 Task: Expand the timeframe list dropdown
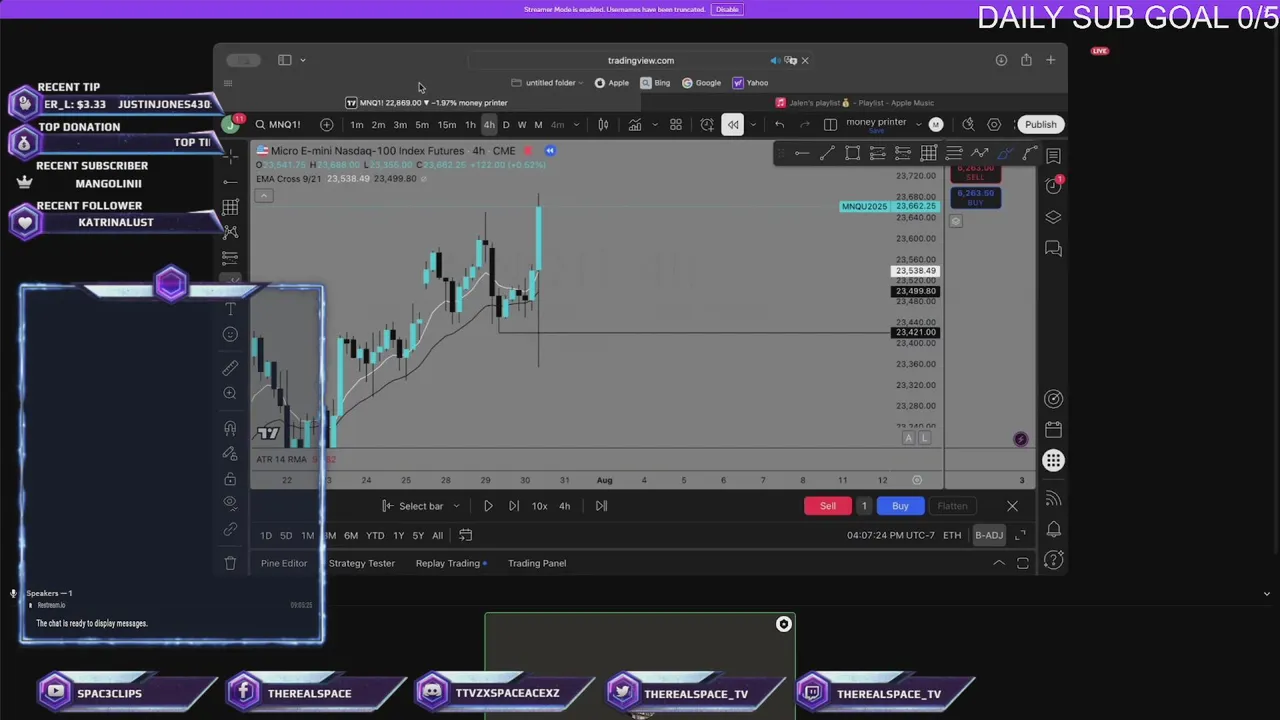click(x=576, y=125)
